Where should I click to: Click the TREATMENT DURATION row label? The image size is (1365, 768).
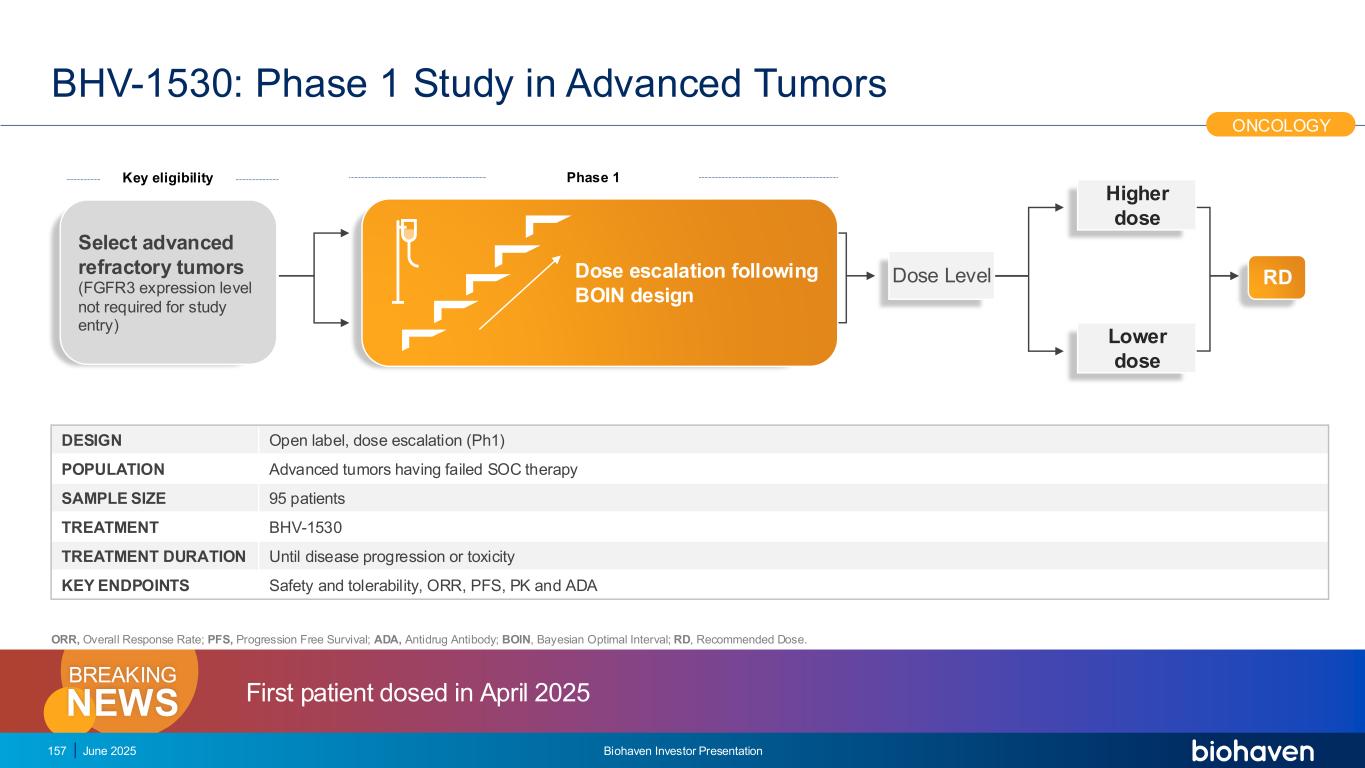point(154,556)
